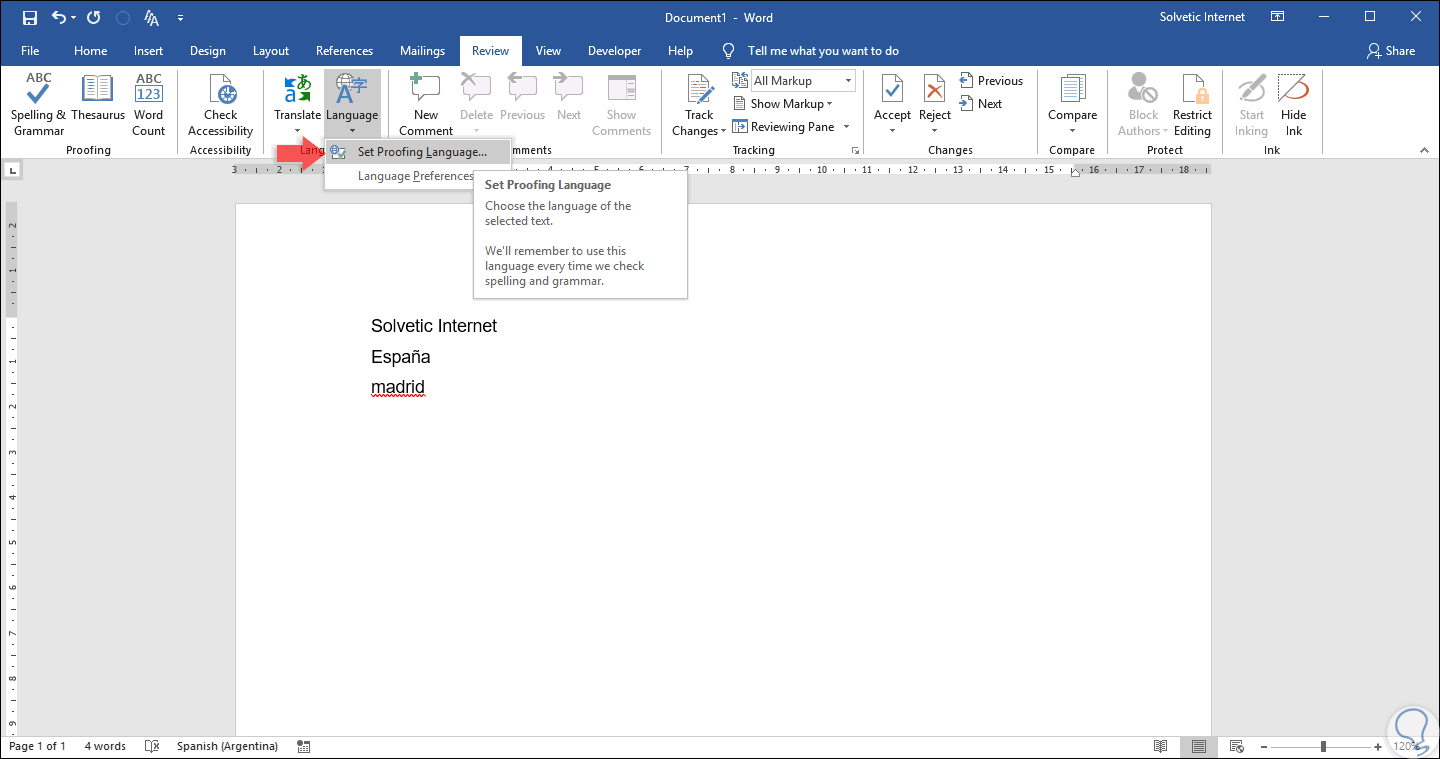Open the Design tab
The width and height of the screenshot is (1440, 759).
pyautogui.click(x=208, y=51)
